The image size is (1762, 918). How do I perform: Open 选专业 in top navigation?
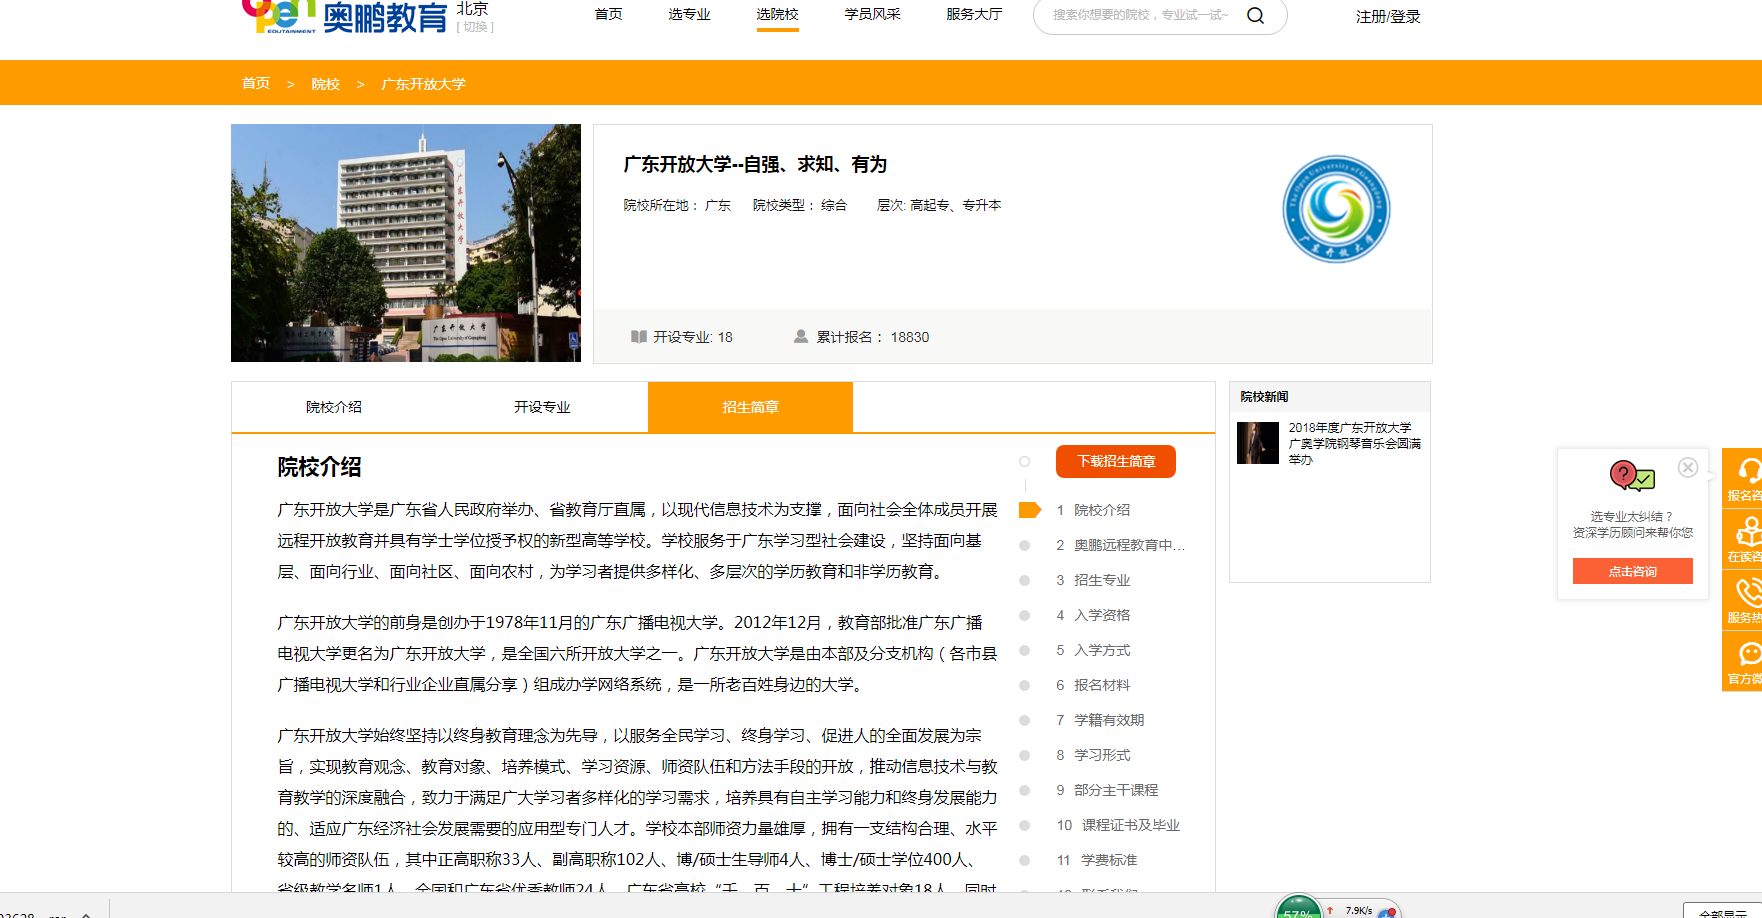click(x=689, y=14)
